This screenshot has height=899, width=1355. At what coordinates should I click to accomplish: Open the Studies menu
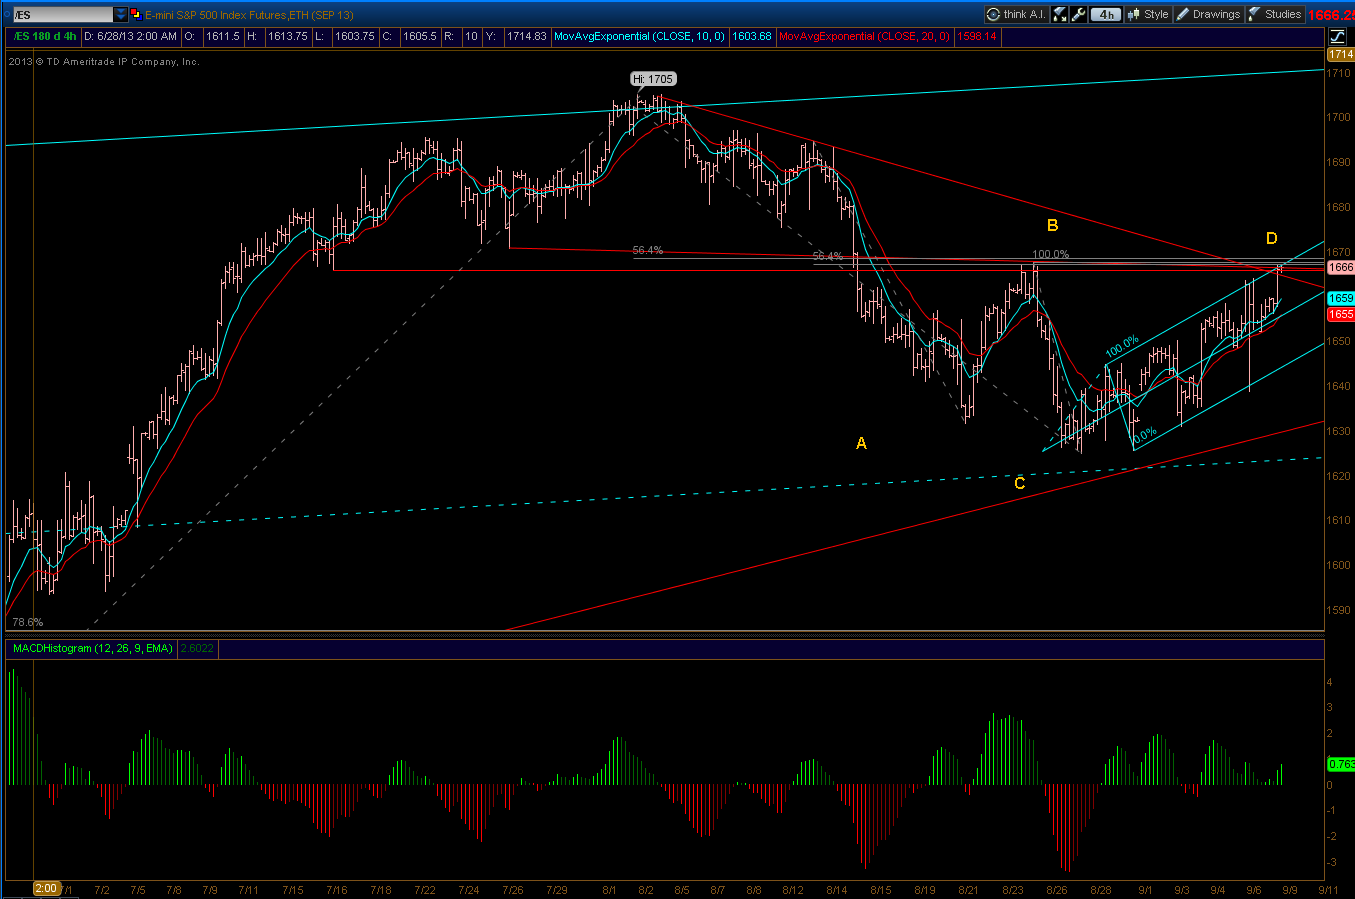1275,14
